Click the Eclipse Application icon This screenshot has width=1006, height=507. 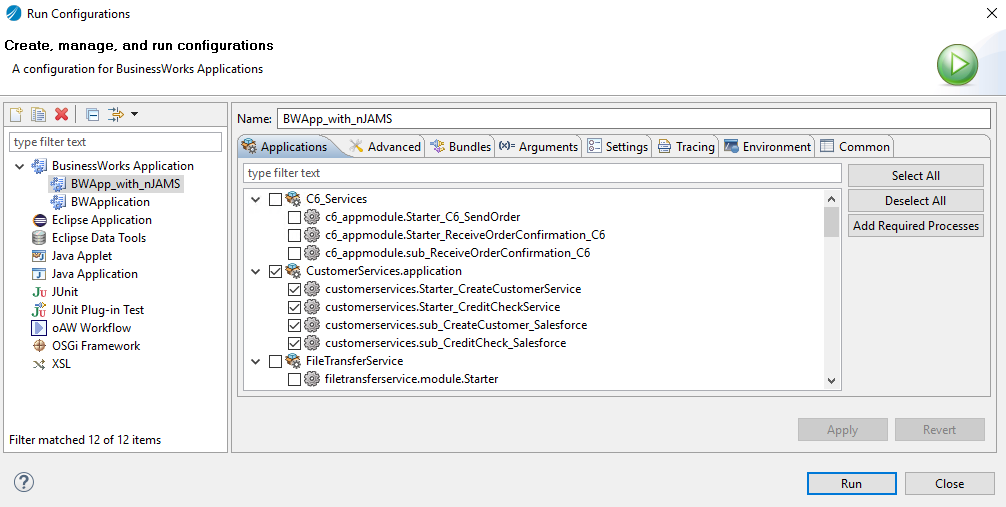40,220
